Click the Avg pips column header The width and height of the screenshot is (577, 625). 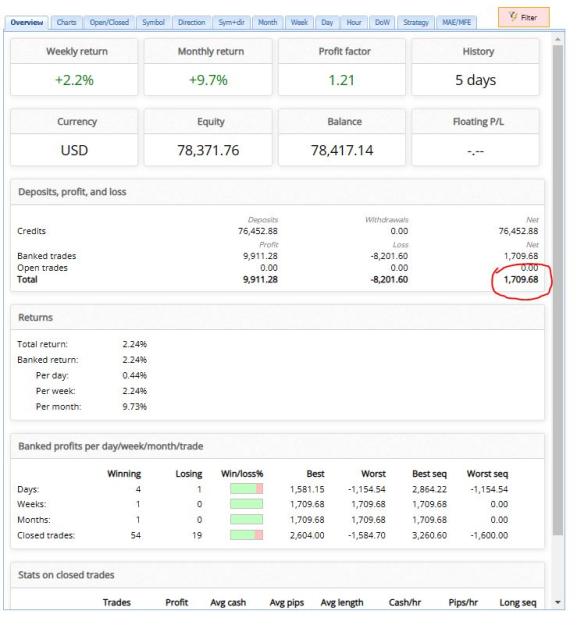coord(287,603)
